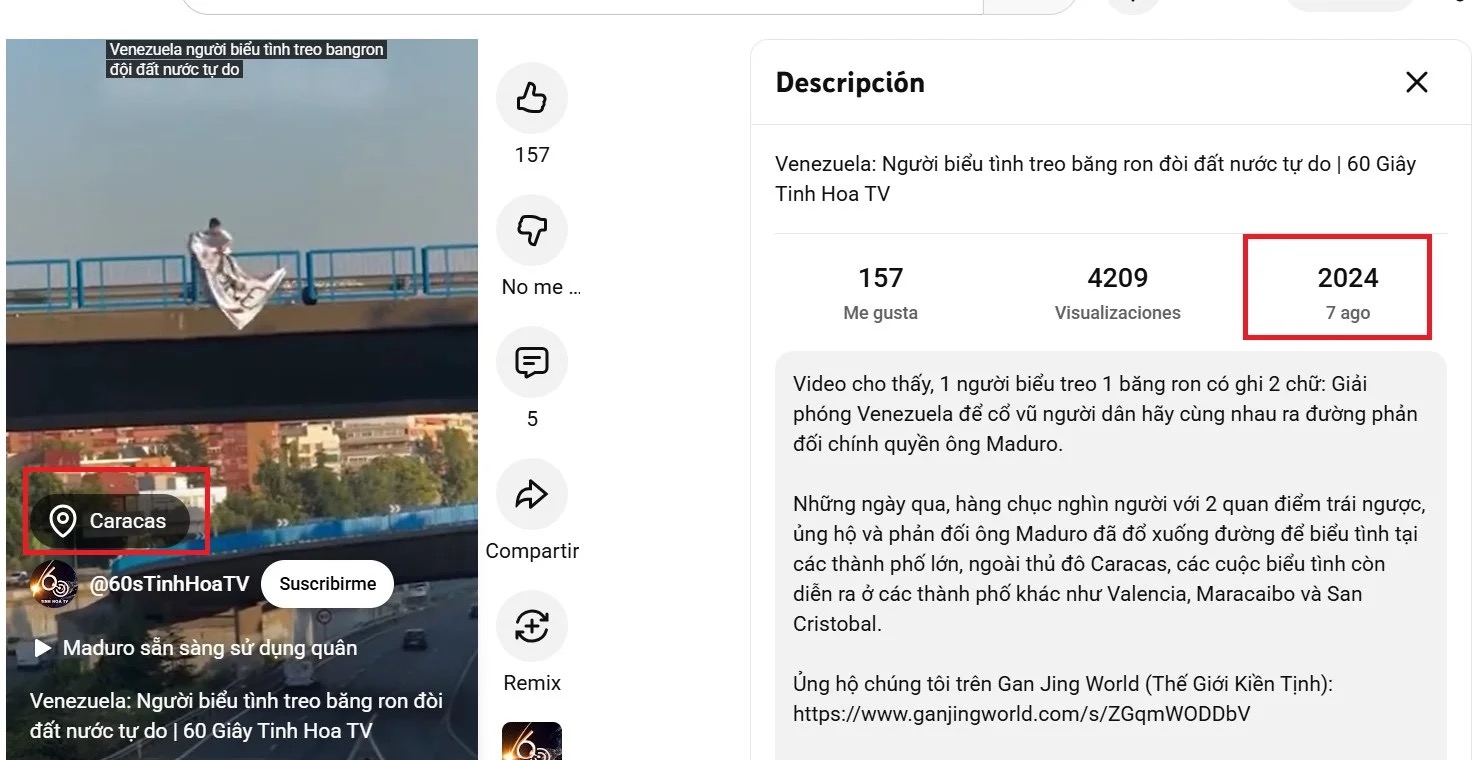Click the Maduro related video play link
This screenshot has height=760, width=1482.
point(196,648)
